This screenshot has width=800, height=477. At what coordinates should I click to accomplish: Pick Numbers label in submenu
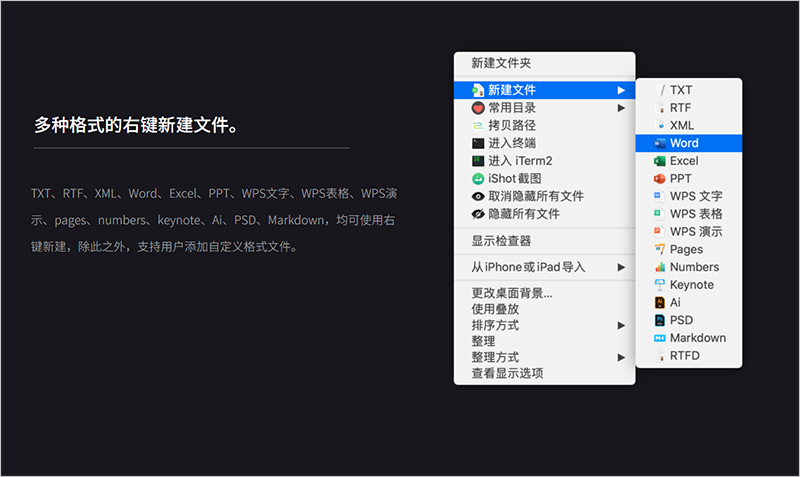click(694, 267)
